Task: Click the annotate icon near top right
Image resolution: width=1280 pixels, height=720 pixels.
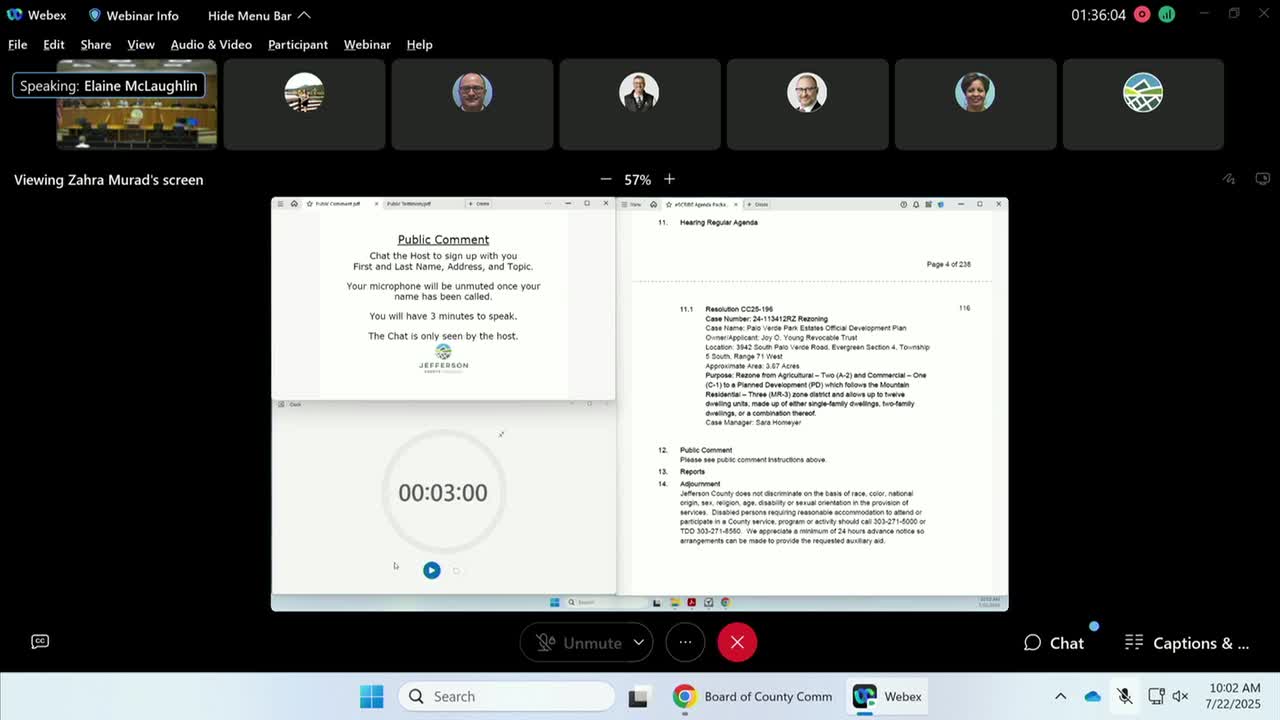Action: click(x=1229, y=179)
